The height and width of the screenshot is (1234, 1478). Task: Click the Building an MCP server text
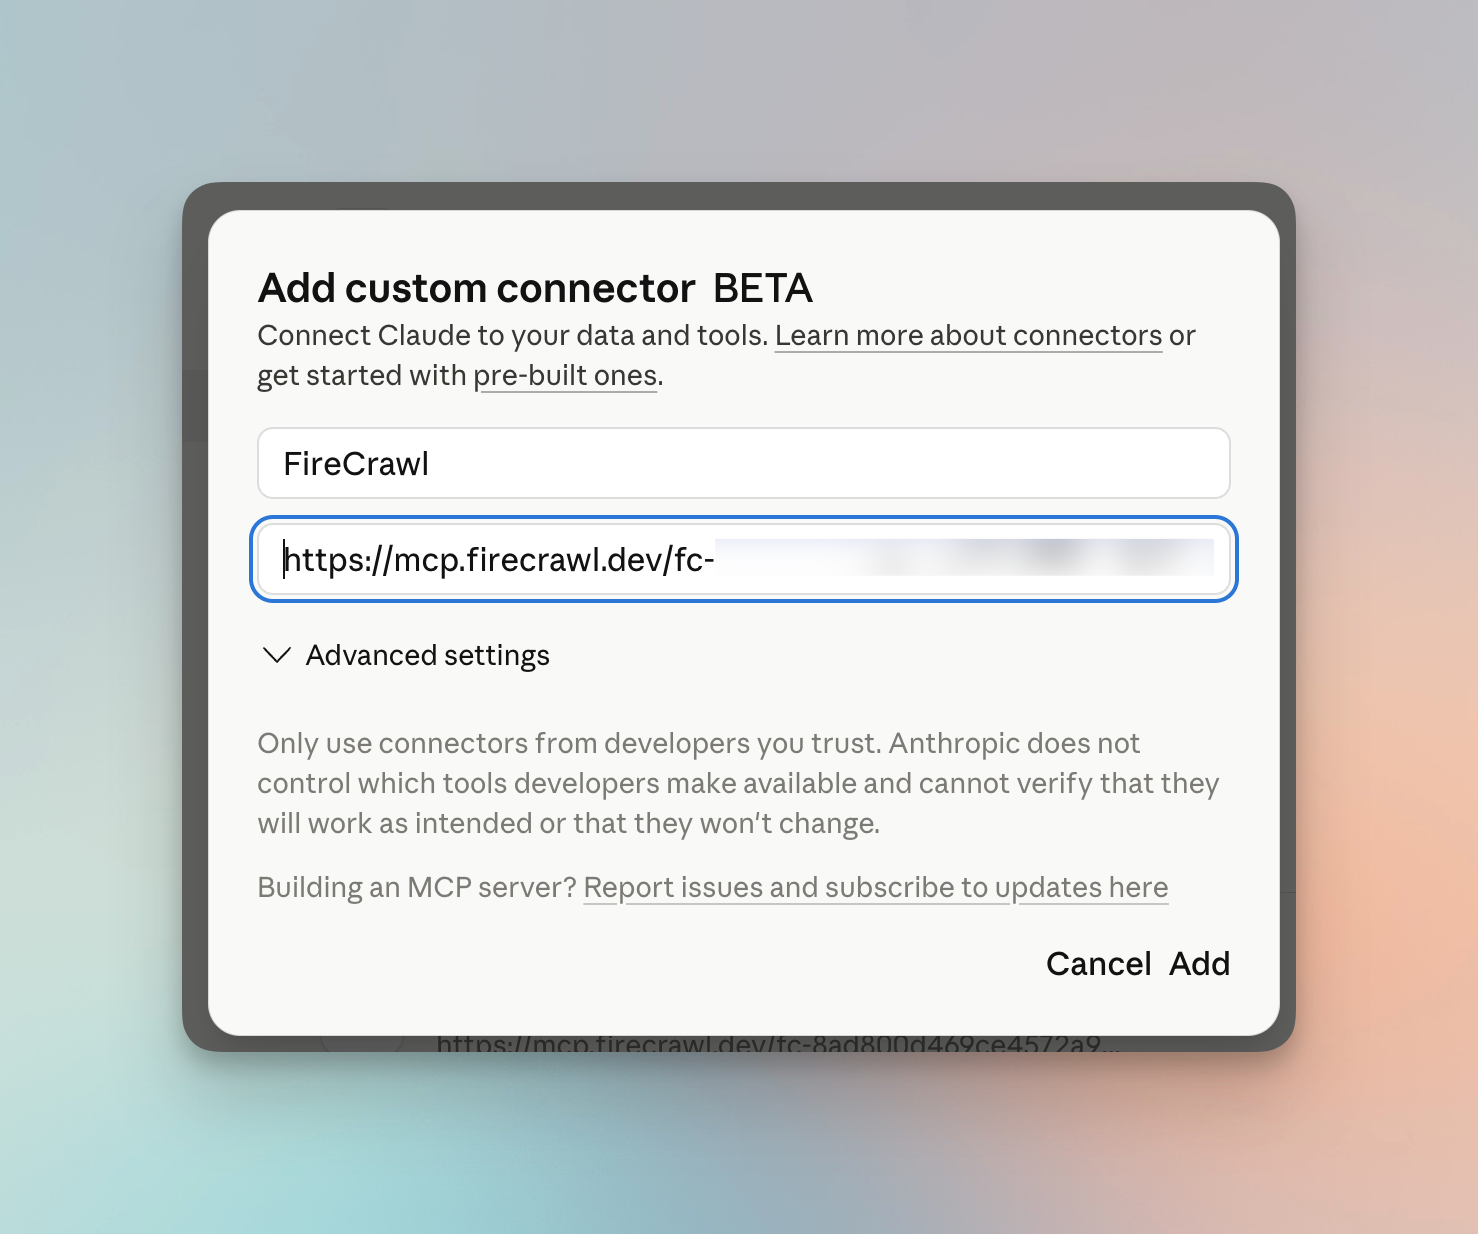(415, 887)
